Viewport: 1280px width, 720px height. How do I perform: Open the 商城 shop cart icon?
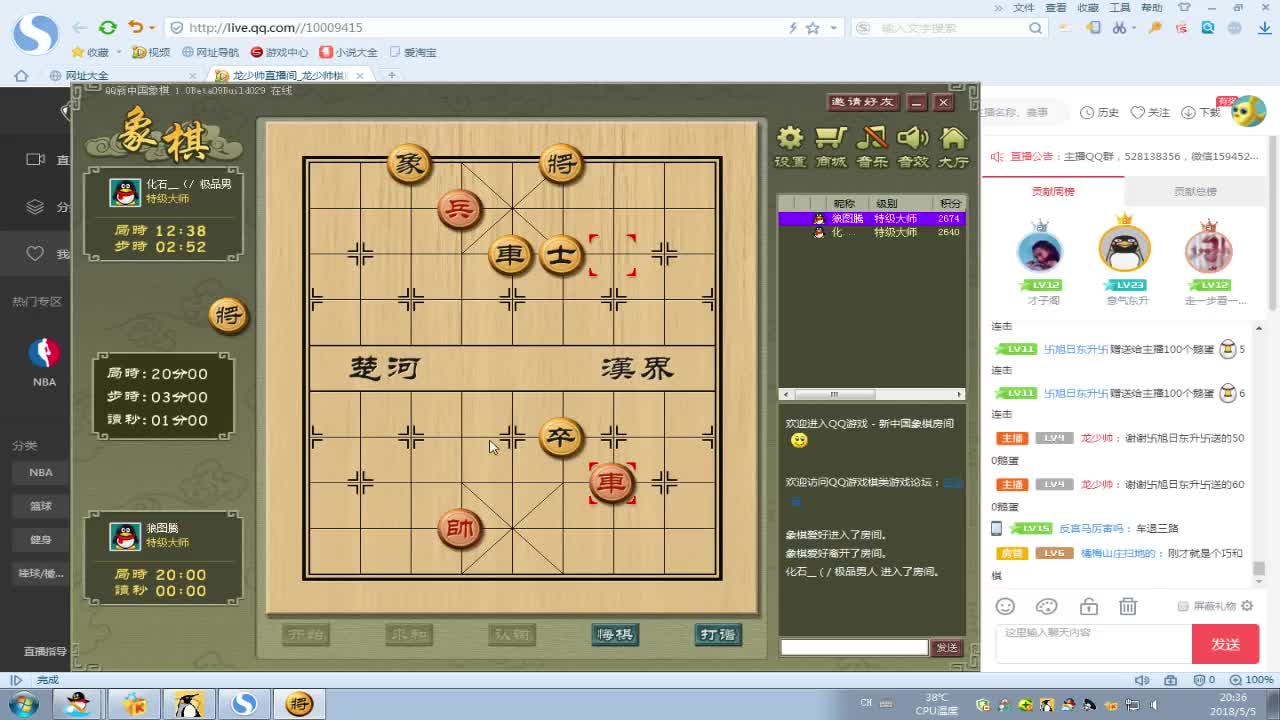pos(830,146)
